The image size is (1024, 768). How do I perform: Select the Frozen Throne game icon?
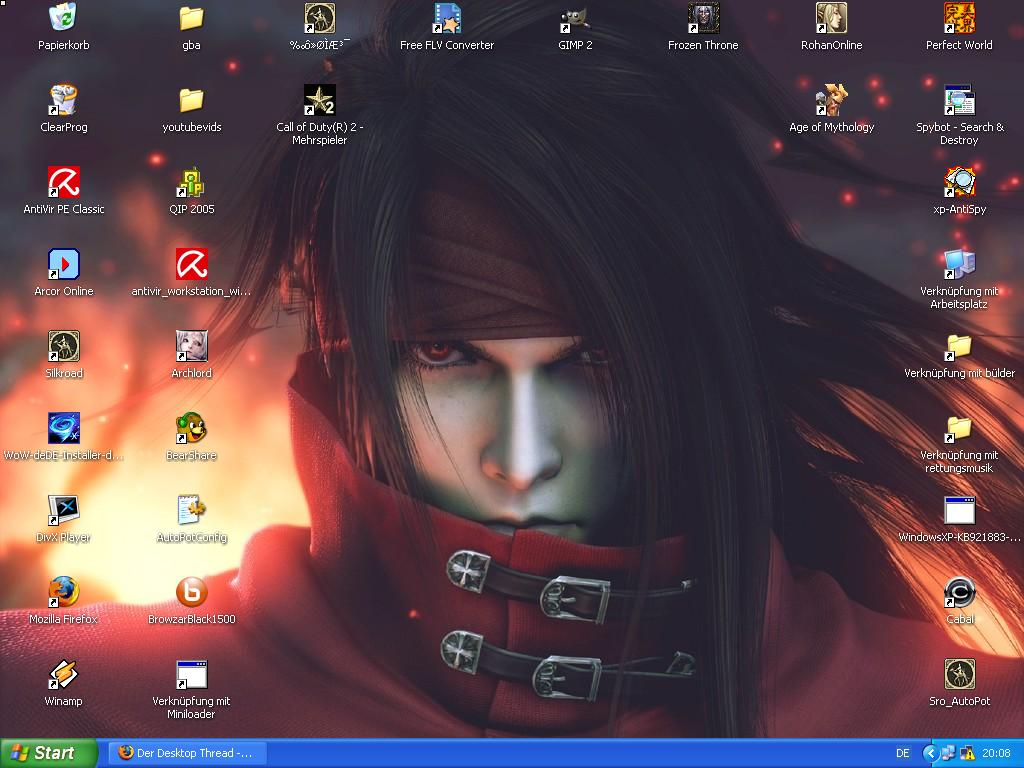[x=703, y=18]
